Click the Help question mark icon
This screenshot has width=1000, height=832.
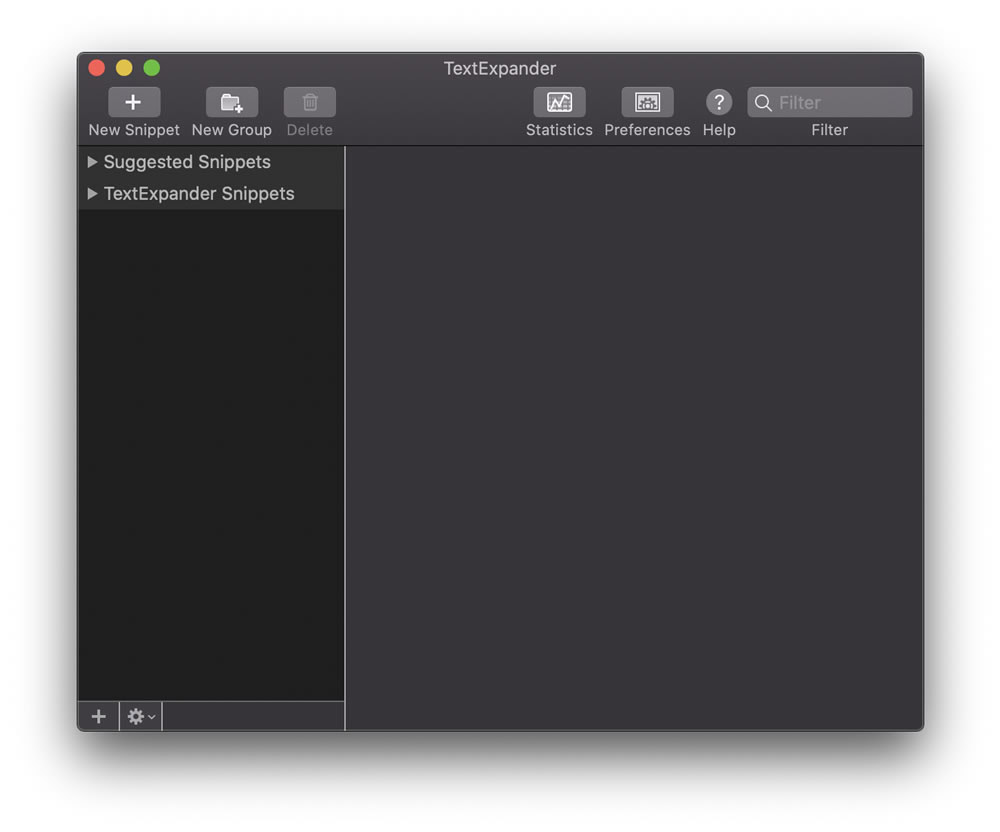point(719,102)
